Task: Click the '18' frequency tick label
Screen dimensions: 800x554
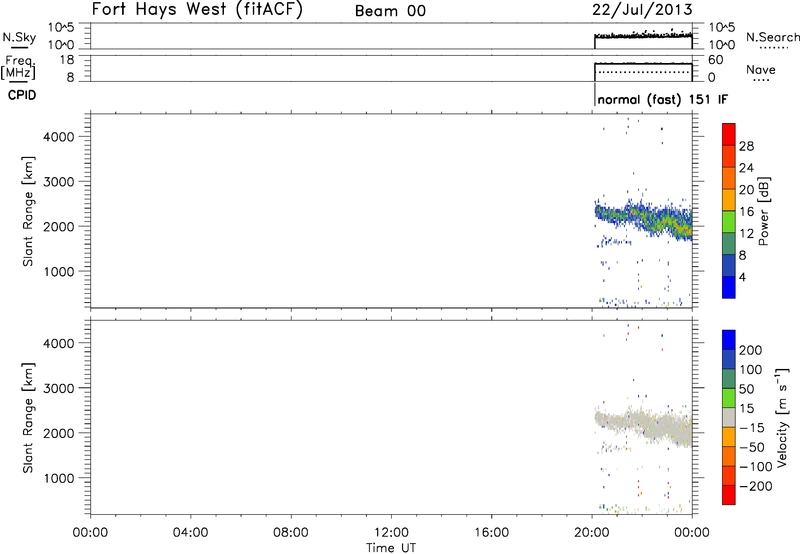Action: 66,60
